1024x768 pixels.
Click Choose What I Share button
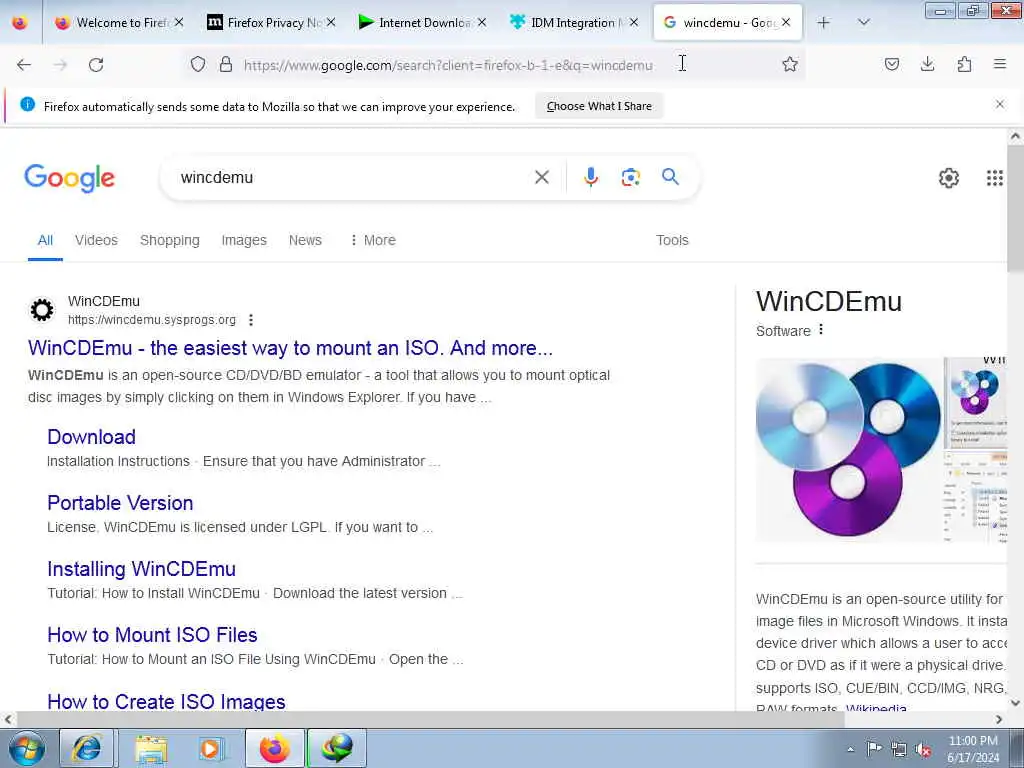tap(599, 106)
